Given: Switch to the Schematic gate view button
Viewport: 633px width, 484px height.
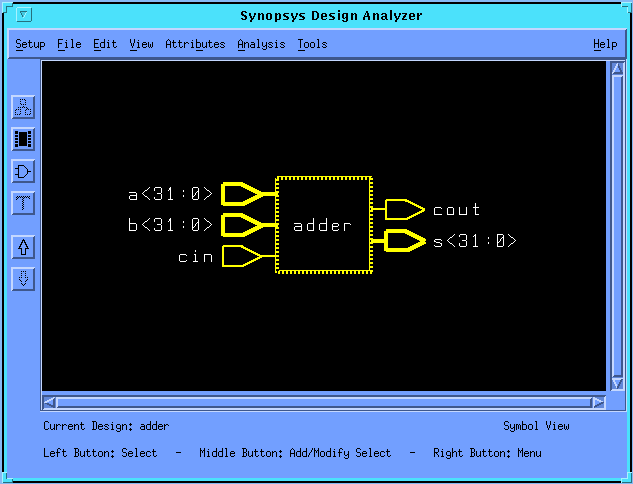Looking at the screenshot, I should pos(23,172).
